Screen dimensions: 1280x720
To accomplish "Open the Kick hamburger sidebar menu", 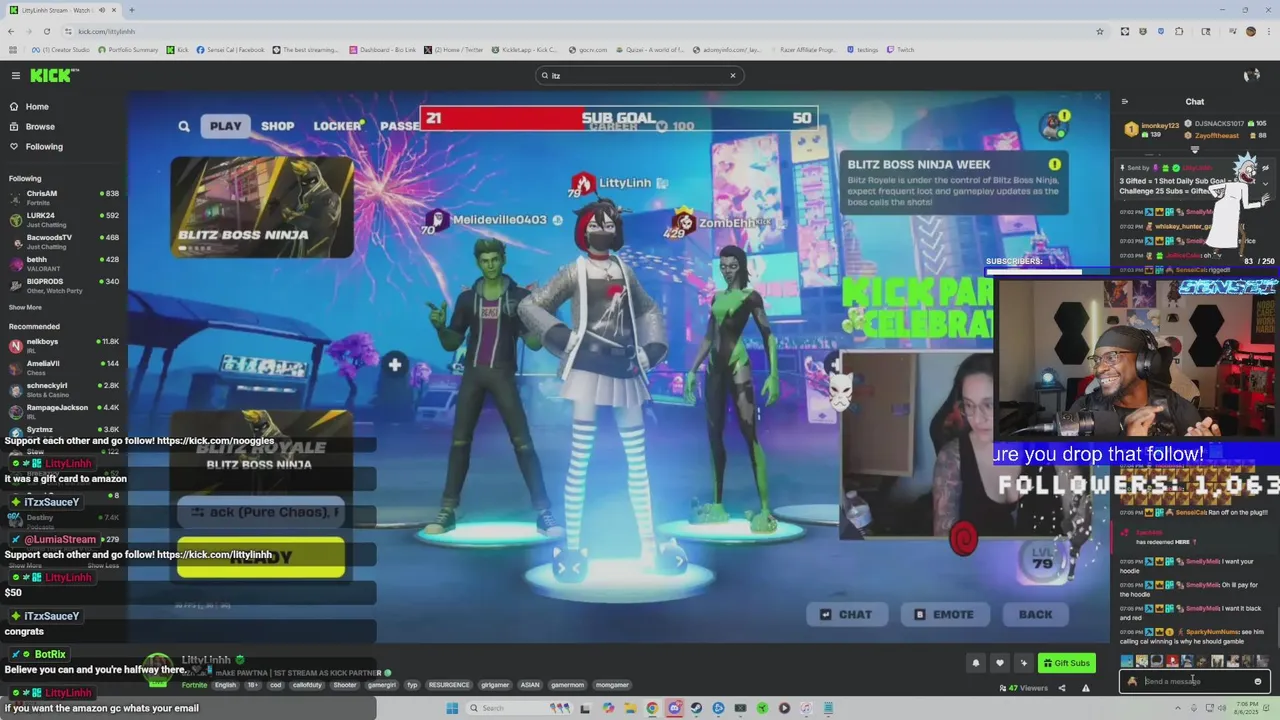I will pos(15,75).
